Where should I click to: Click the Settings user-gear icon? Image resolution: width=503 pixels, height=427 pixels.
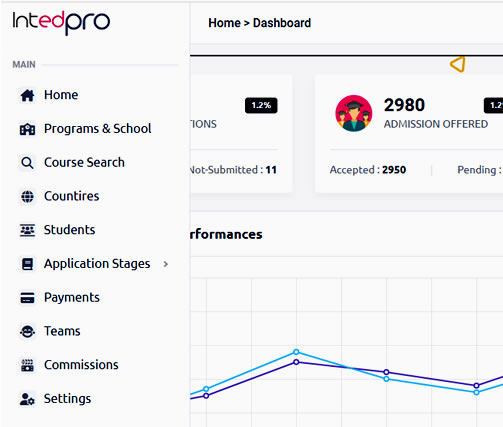pyautogui.click(x=27, y=399)
